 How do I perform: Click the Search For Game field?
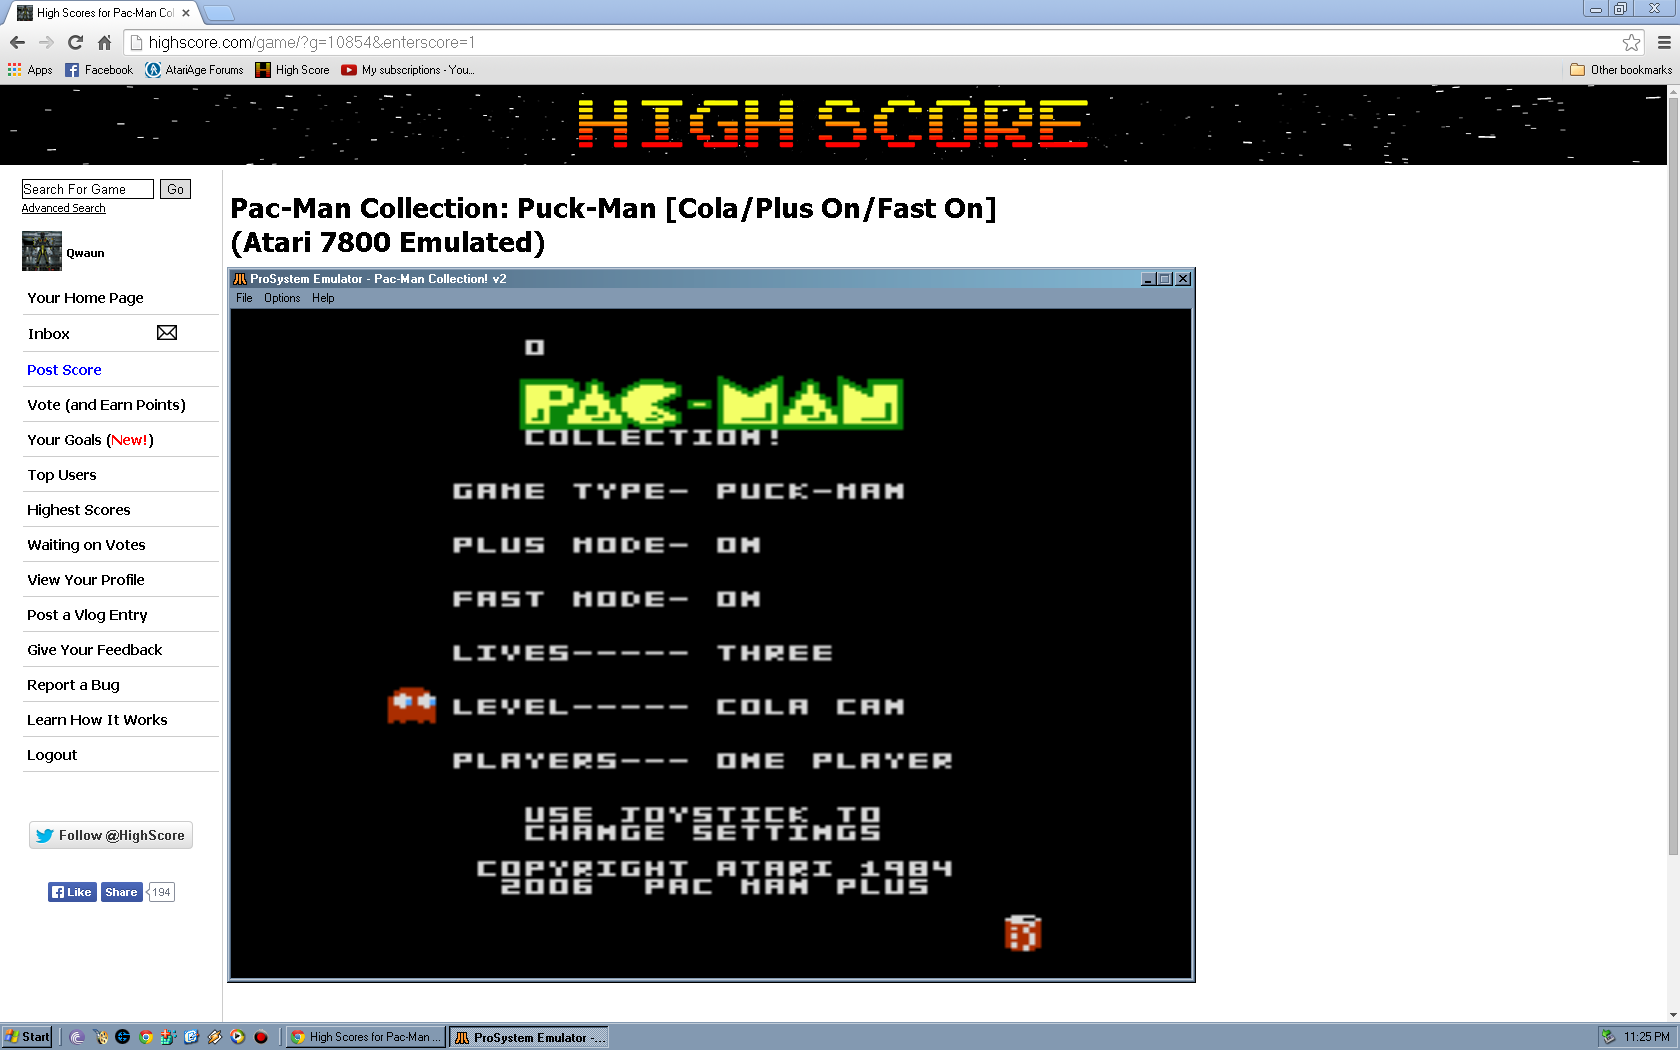87,189
